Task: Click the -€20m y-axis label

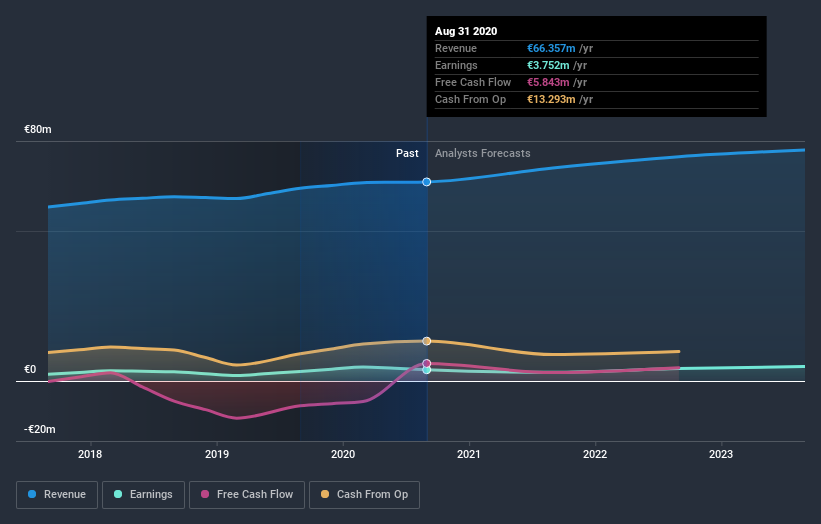Action: (x=40, y=429)
